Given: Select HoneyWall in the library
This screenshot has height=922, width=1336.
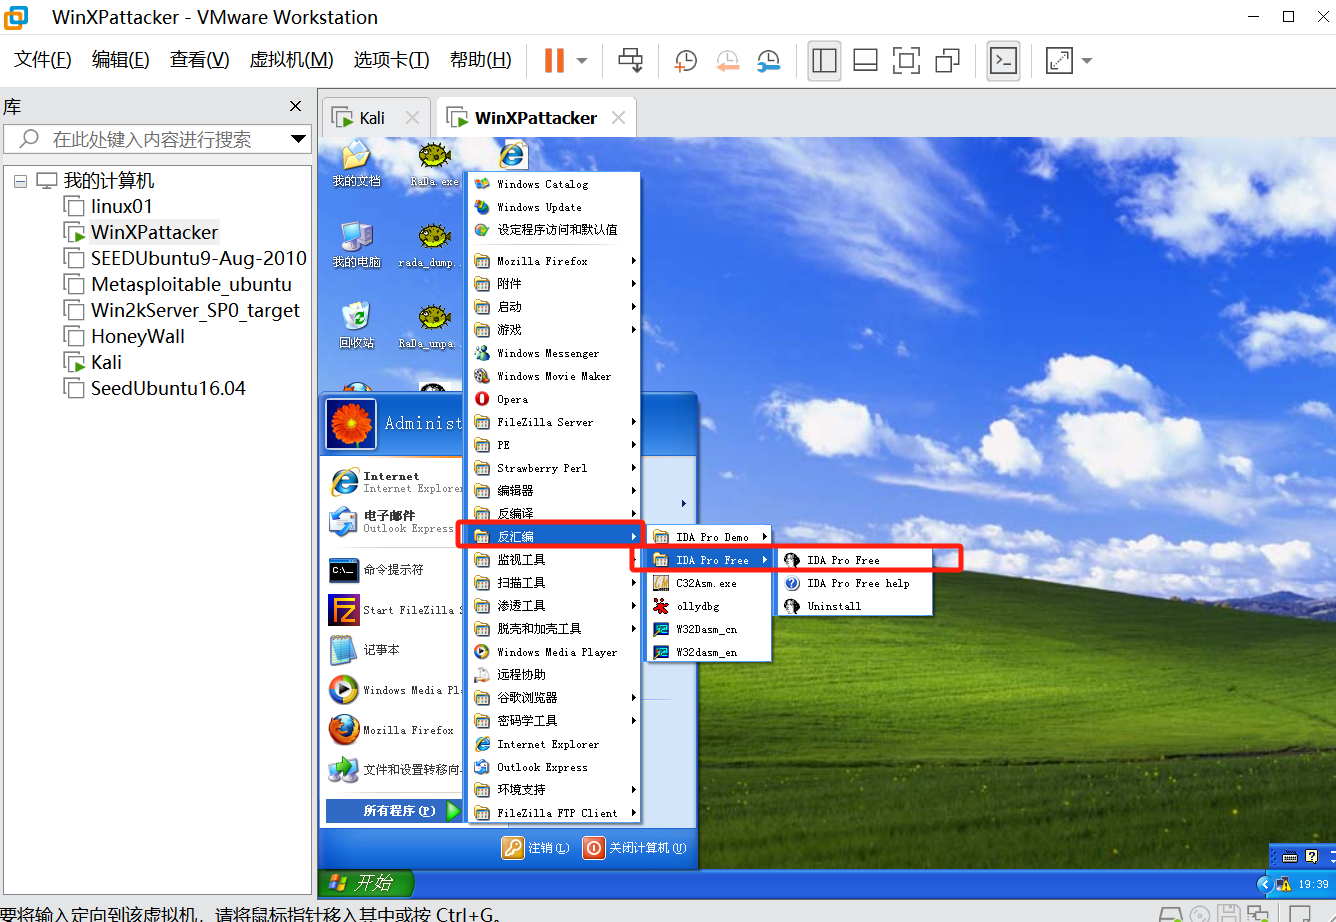Looking at the screenshot, I should pos(138,336).
